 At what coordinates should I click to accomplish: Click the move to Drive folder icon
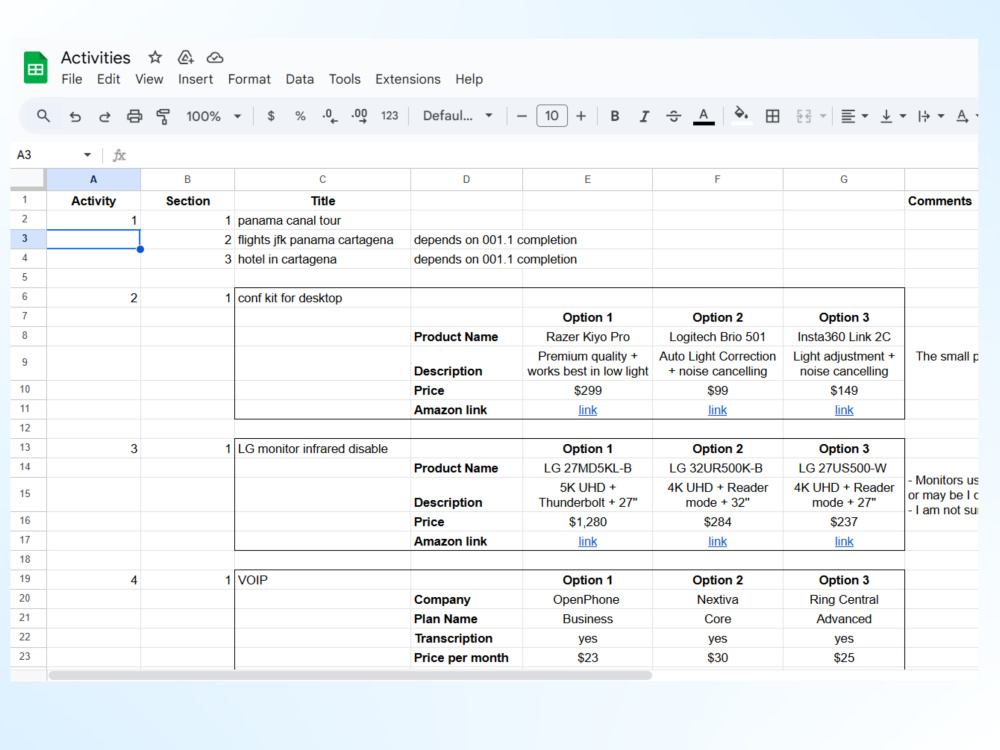(186, 57)
